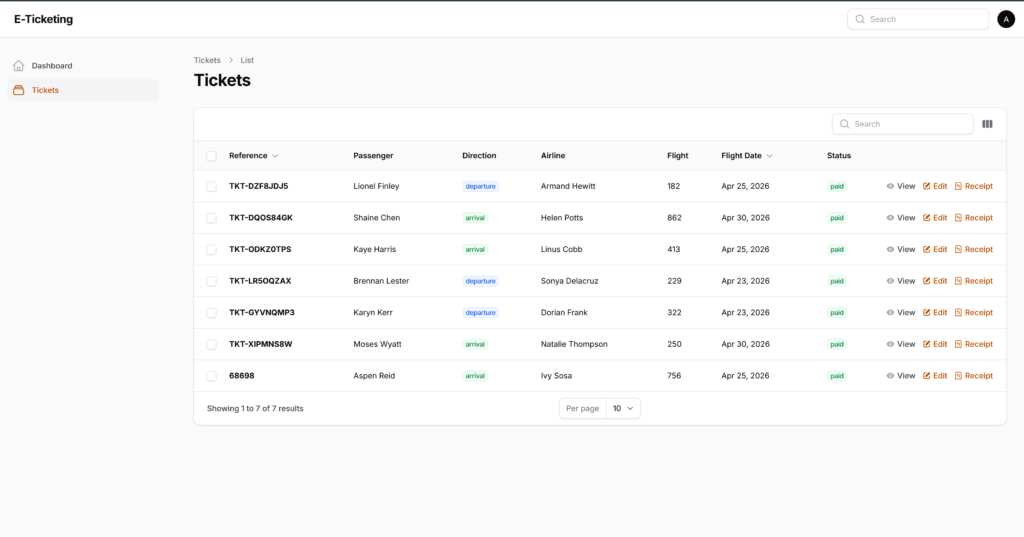
Task: Click 'Showing 1 to 7 of 7 results' text
Action: click(255, 408)
